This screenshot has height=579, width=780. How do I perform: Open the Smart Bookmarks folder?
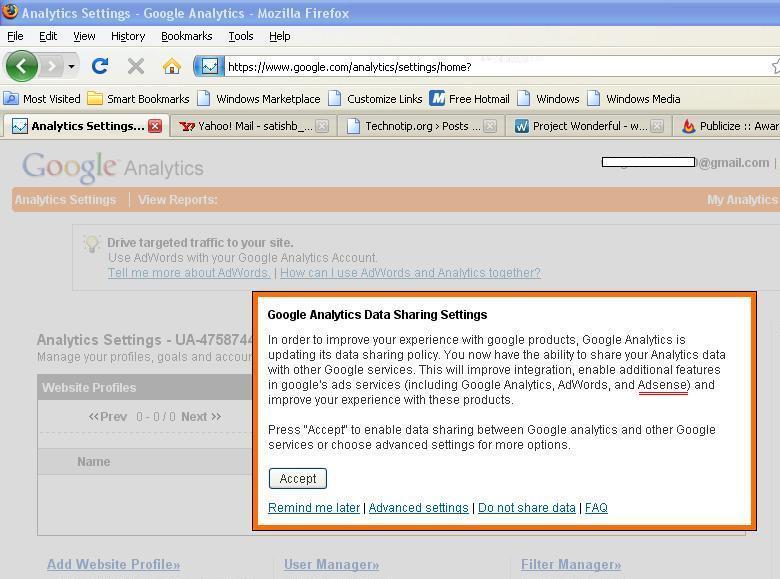(x=138, y=99)
